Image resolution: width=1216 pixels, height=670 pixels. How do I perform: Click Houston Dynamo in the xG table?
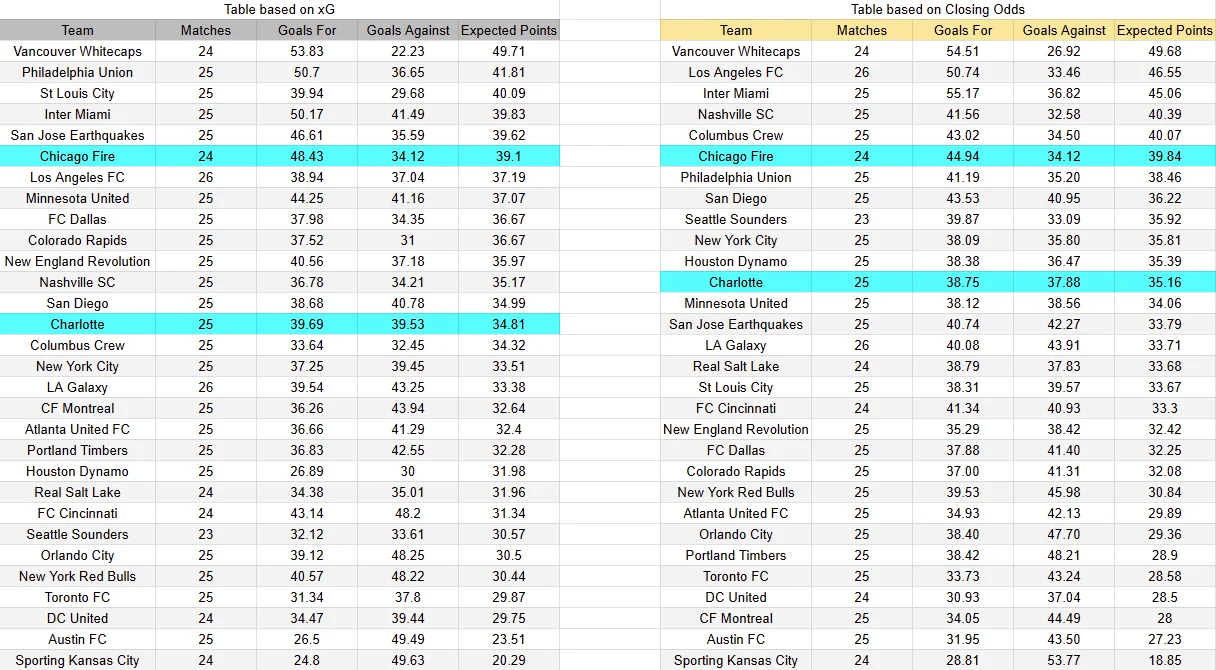(x=77, y=471)
